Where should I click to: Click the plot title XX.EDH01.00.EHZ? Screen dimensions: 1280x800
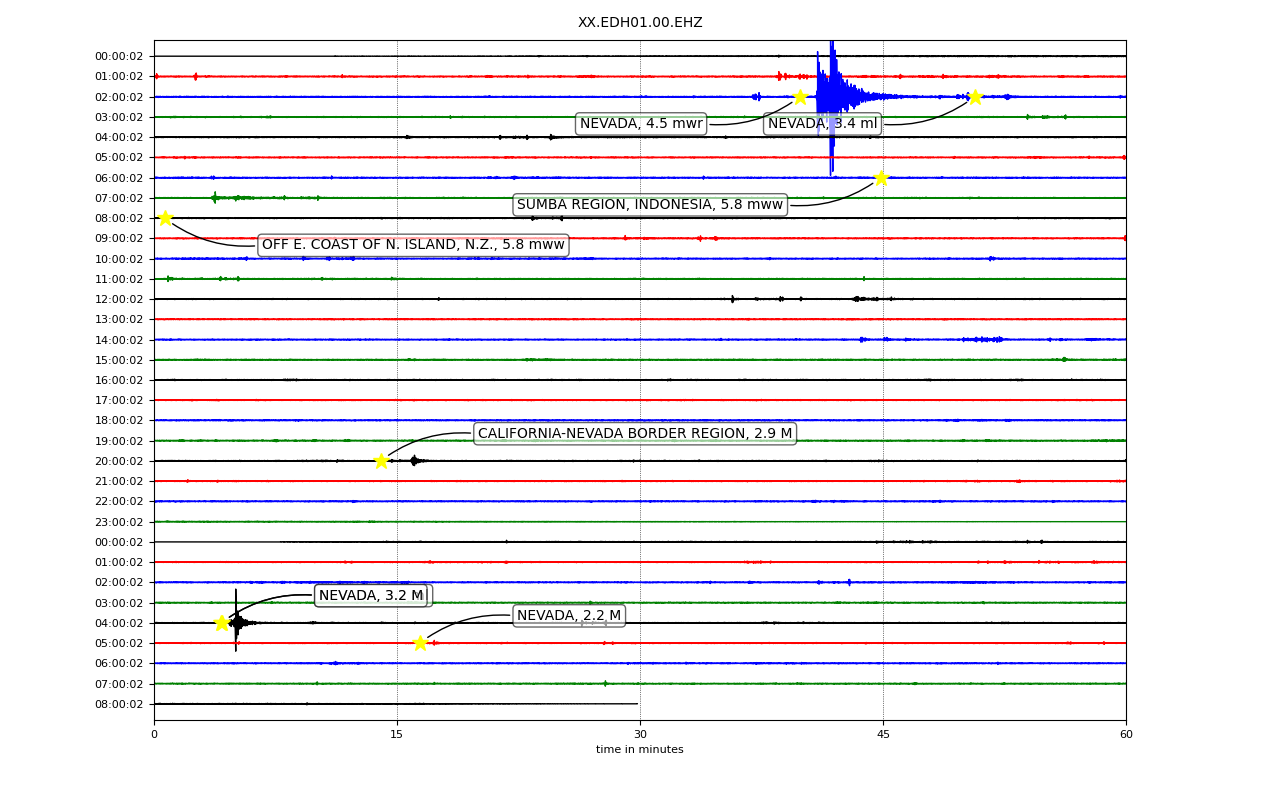[x=640, y=23]
